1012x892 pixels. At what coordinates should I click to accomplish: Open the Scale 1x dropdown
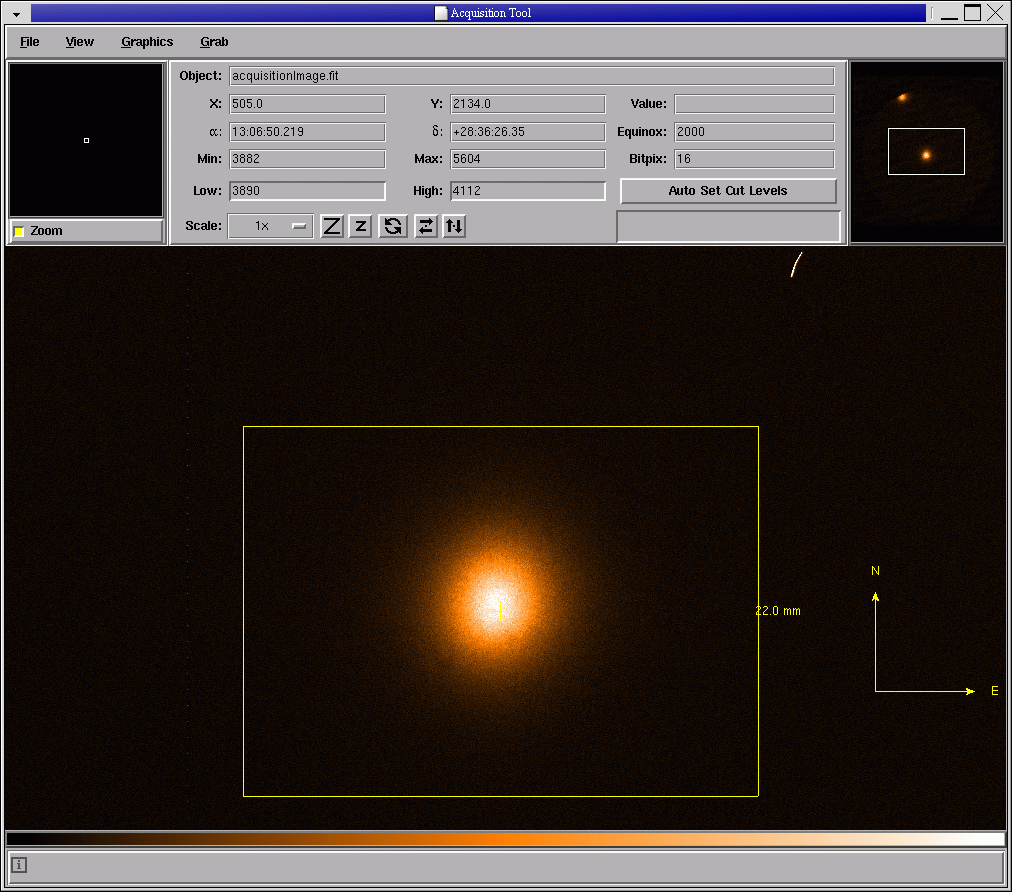point(270,226)
